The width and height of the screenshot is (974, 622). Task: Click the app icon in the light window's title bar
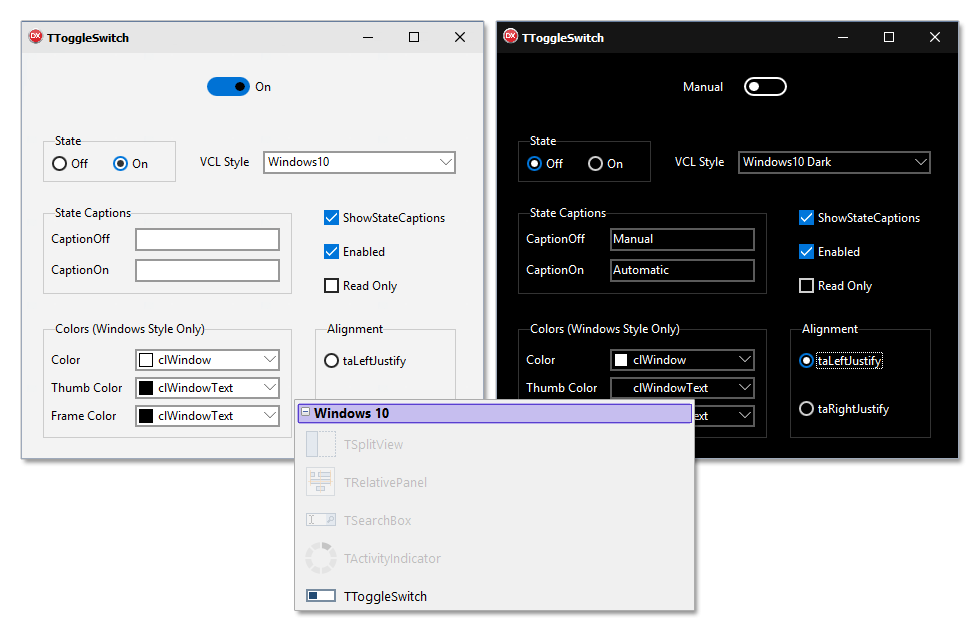click(35, 37)
